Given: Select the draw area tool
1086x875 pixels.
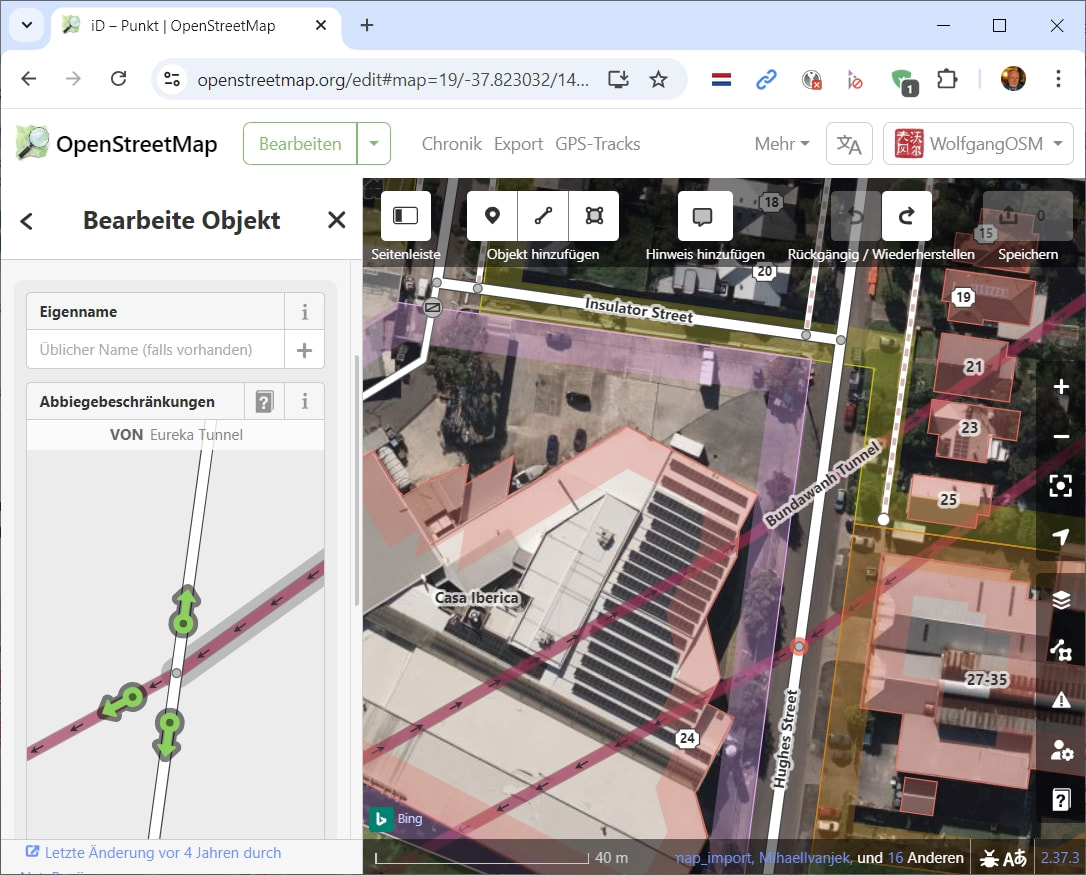Looking at the screenshot, I should pos(594,216).
